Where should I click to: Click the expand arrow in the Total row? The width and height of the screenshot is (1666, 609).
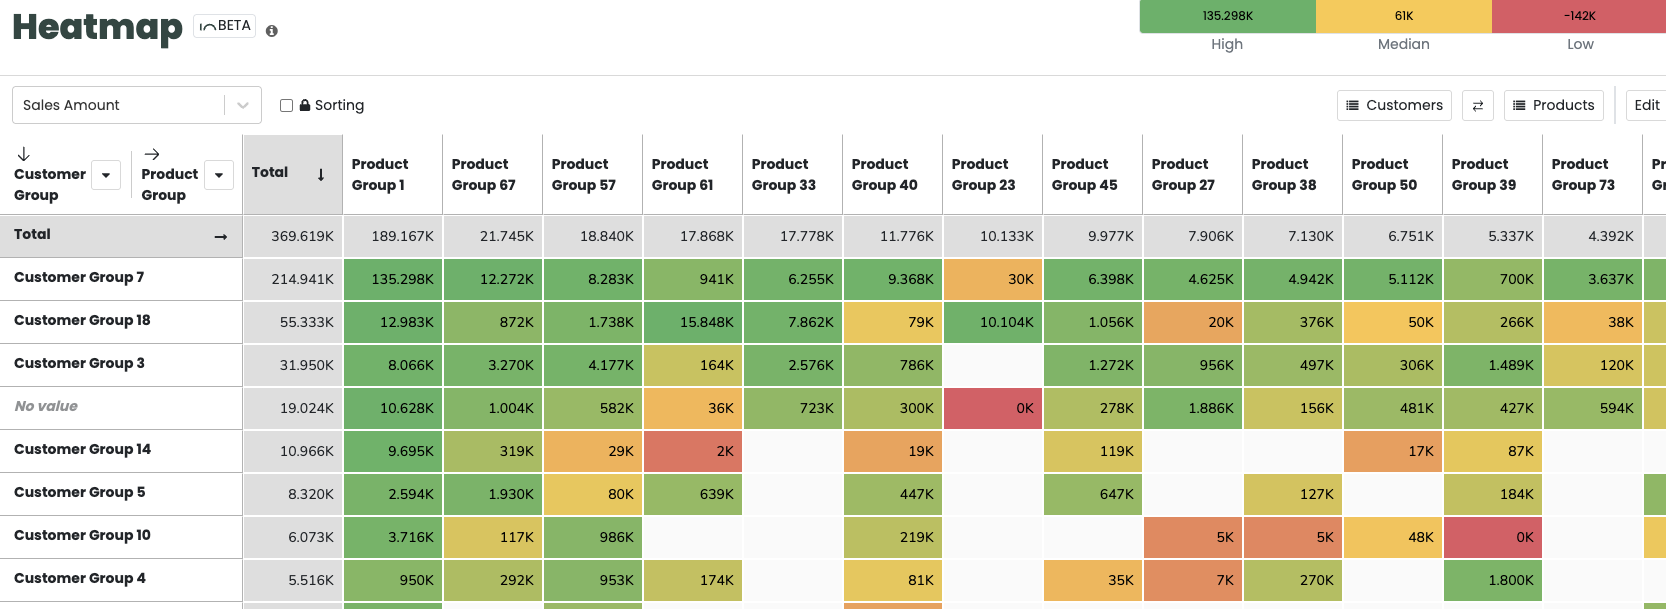221,235
